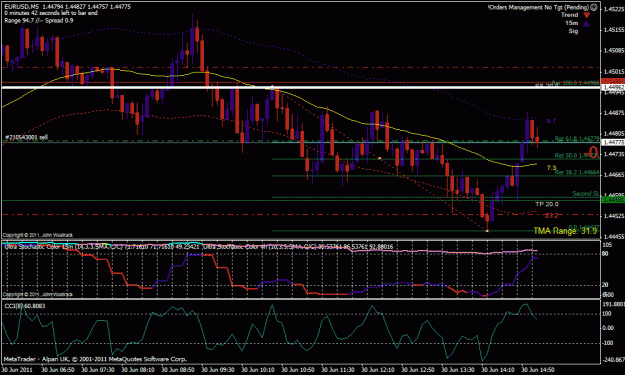Screen dimensions: 625x375
Task: Click the 1.45225 price axis value
Action: pos(614,9)
